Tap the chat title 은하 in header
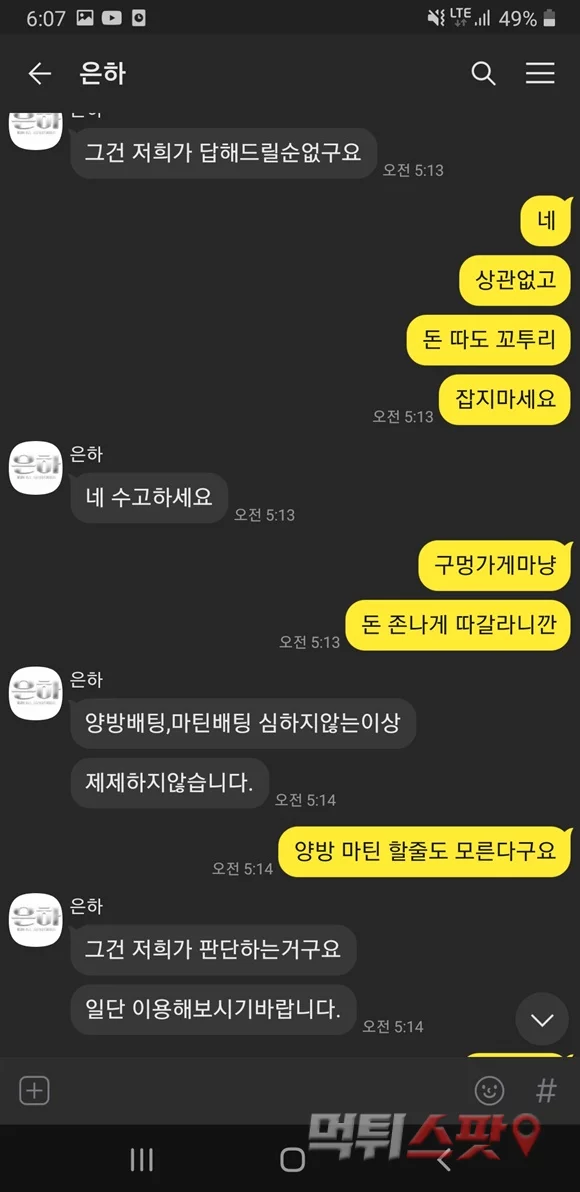This screenshot has width=580, height=1192. (x=103, y=74)
